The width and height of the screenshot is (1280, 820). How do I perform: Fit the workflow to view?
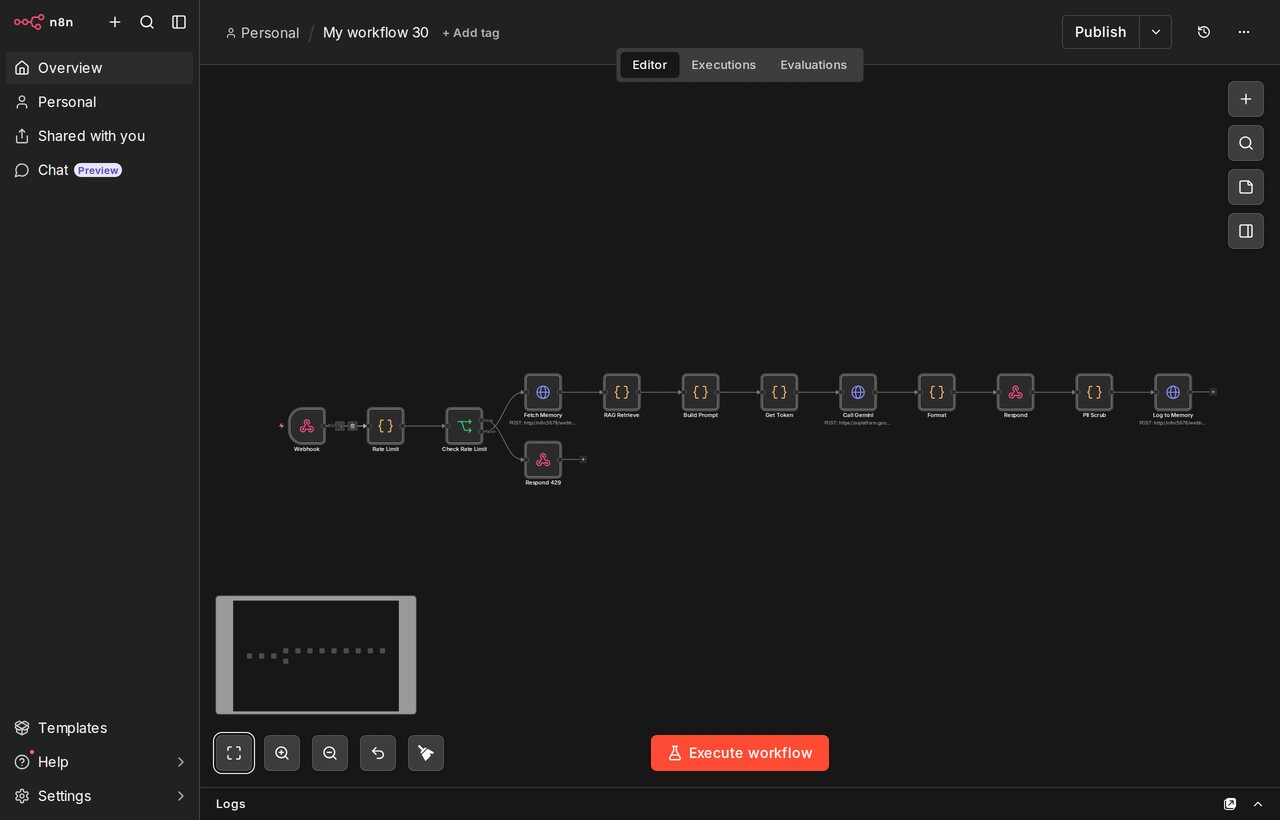pos(234,753)
